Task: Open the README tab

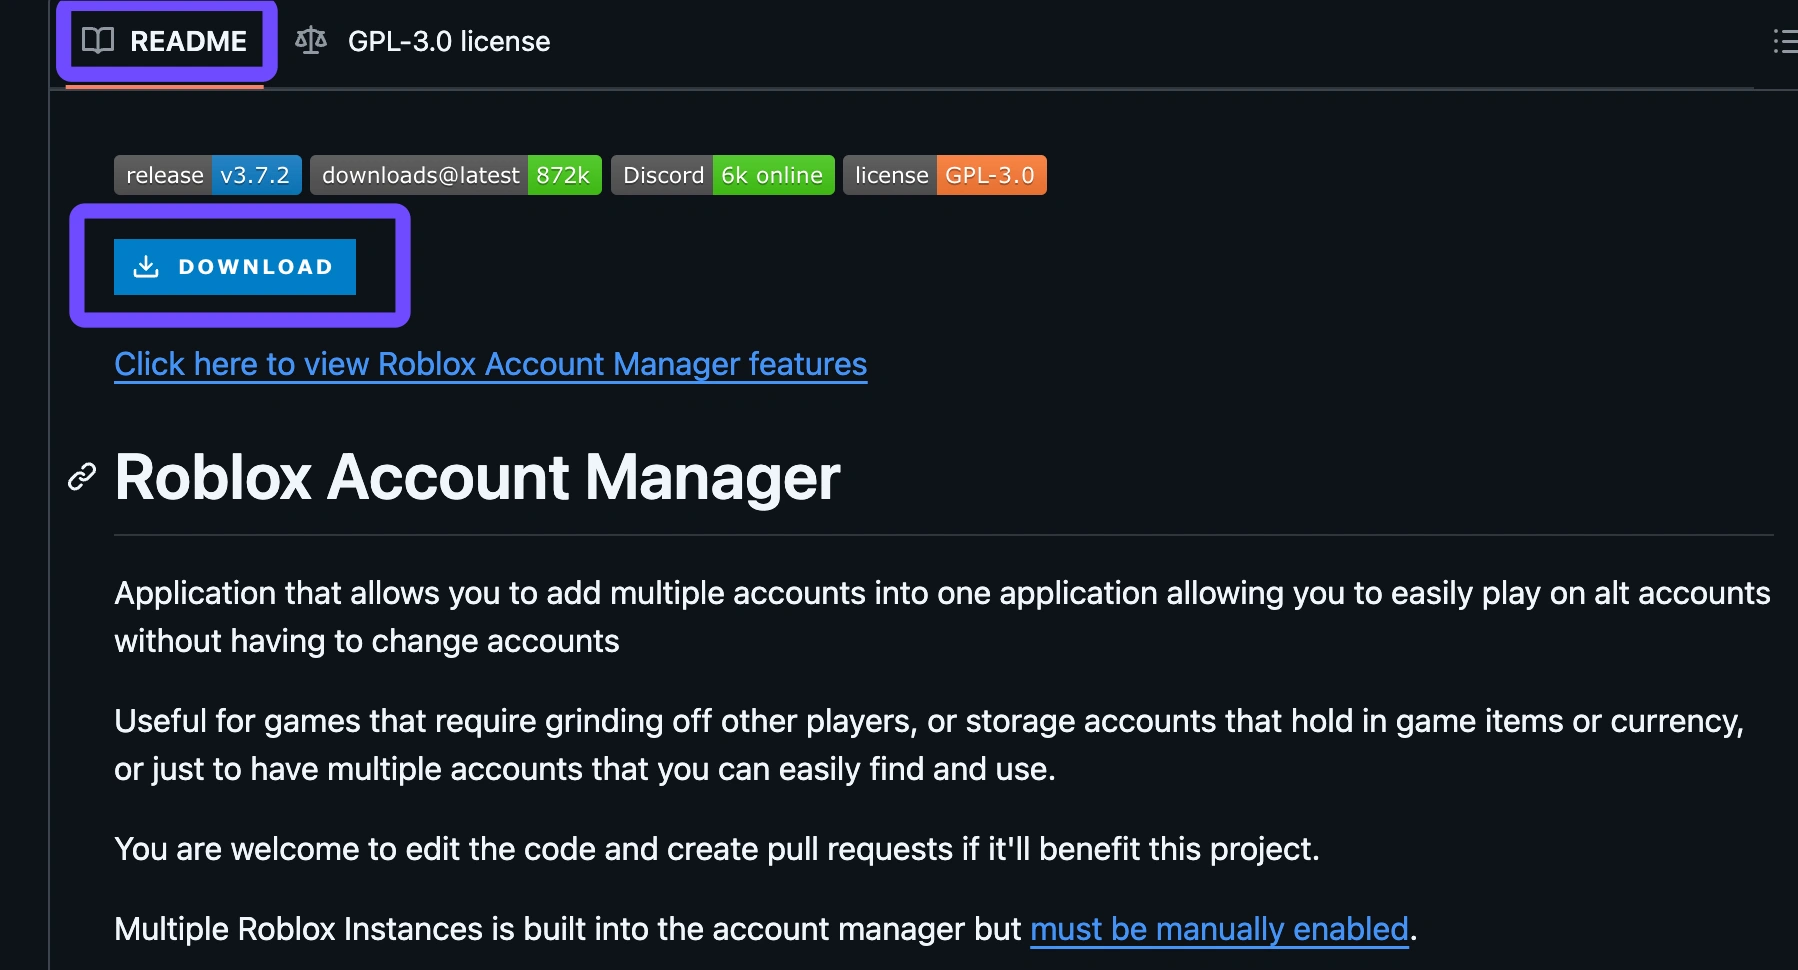Action: pos(166,41)
